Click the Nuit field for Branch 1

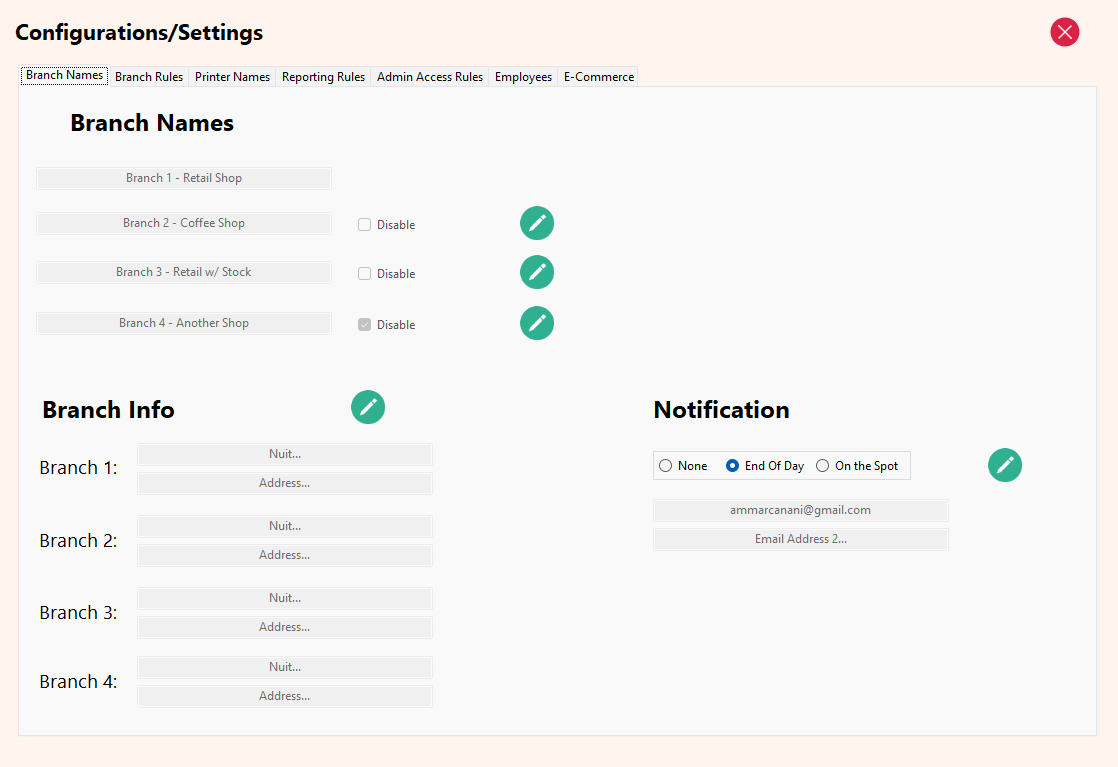[x=284, y=454]
